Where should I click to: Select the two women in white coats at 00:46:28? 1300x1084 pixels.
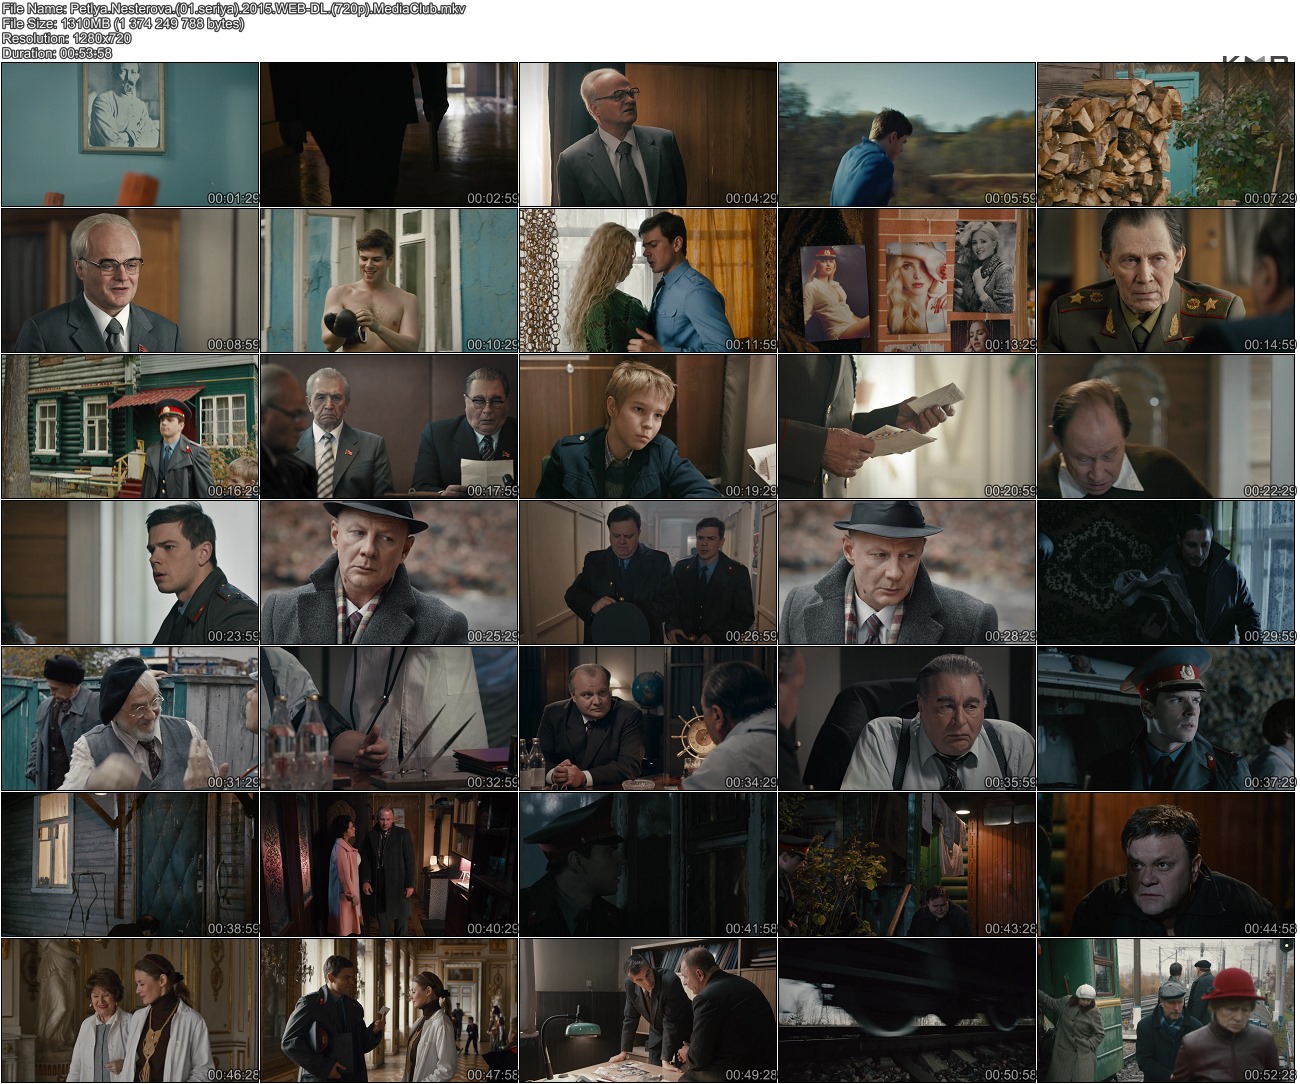click(130, 1011)
